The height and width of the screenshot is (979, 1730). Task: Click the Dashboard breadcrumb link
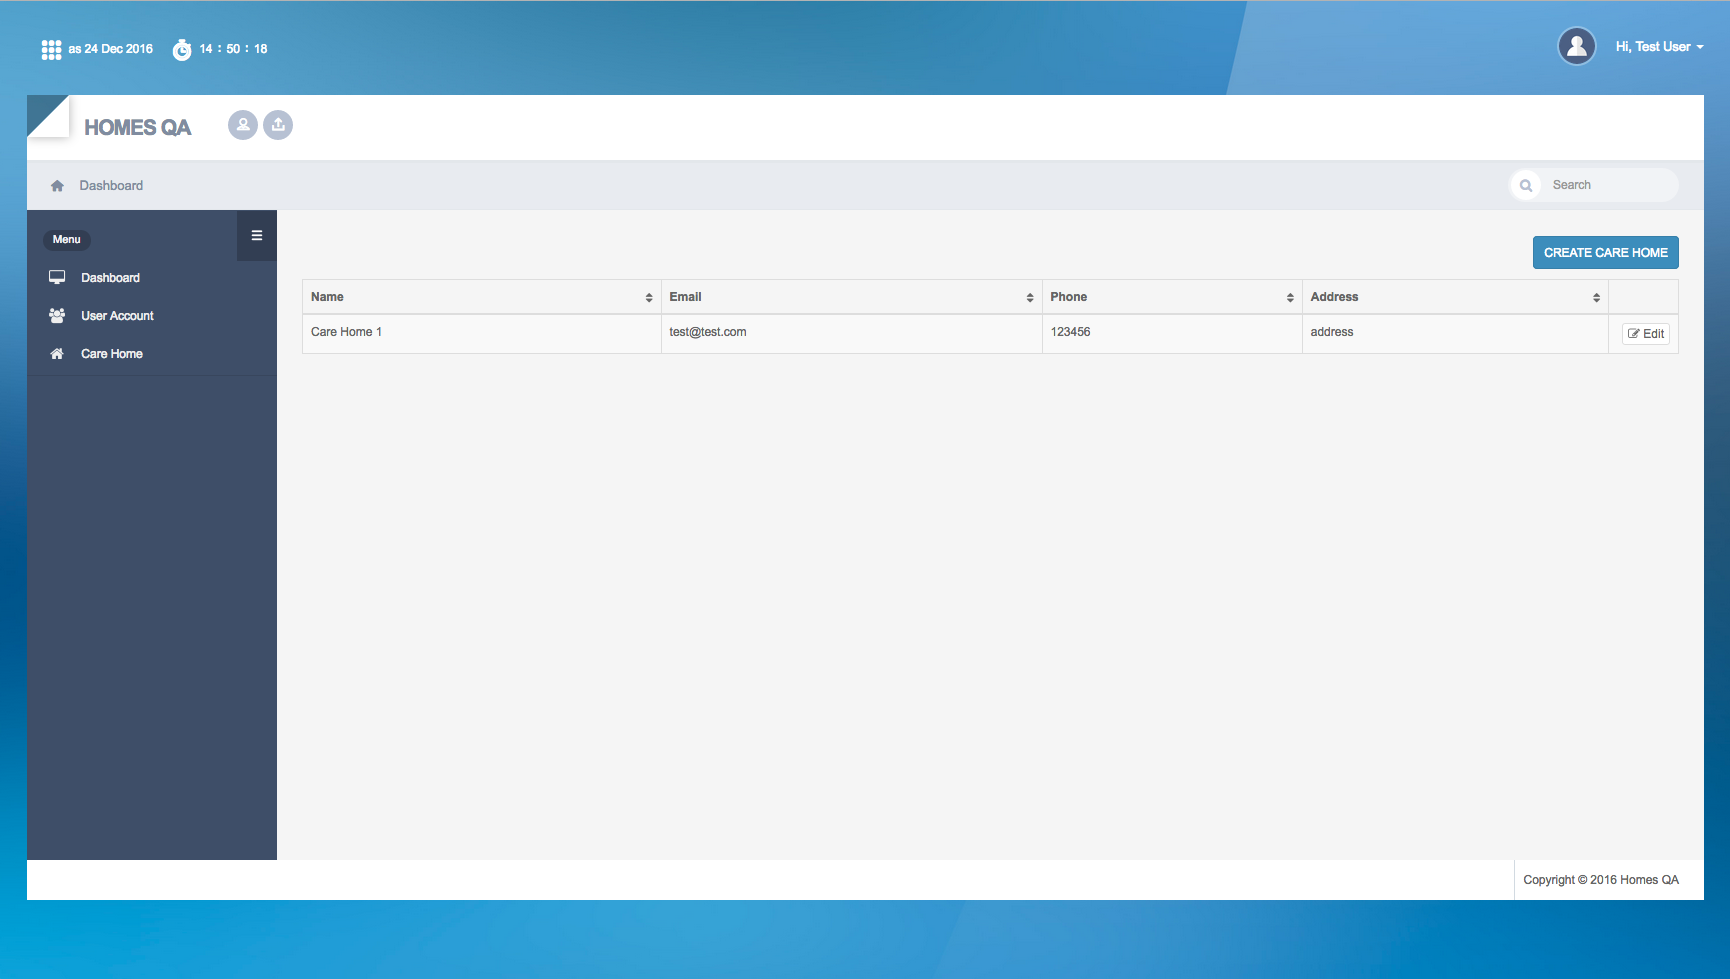pos(111,186)
